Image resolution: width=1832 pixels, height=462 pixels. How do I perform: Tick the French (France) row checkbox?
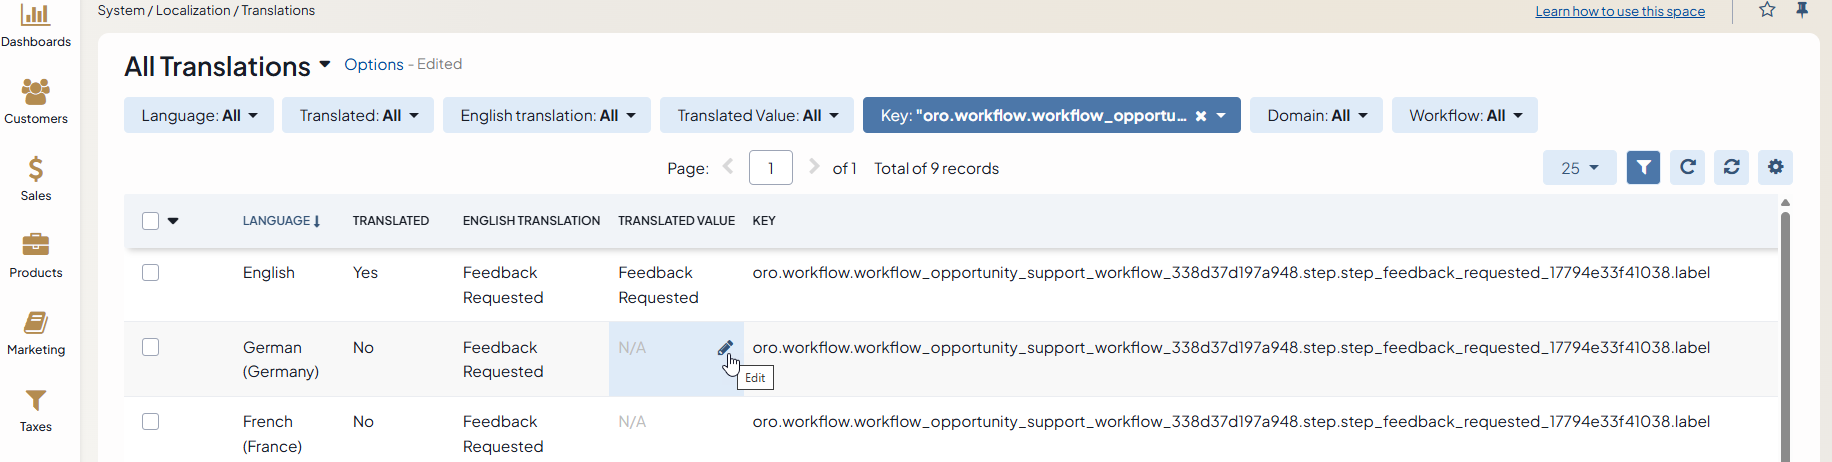coord(151,422)
